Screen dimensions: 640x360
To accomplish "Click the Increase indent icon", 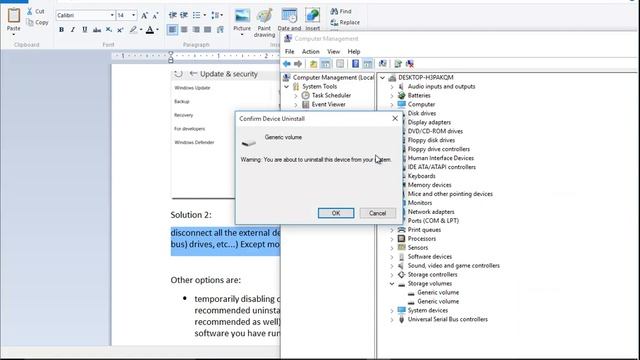I will [184, 15].
